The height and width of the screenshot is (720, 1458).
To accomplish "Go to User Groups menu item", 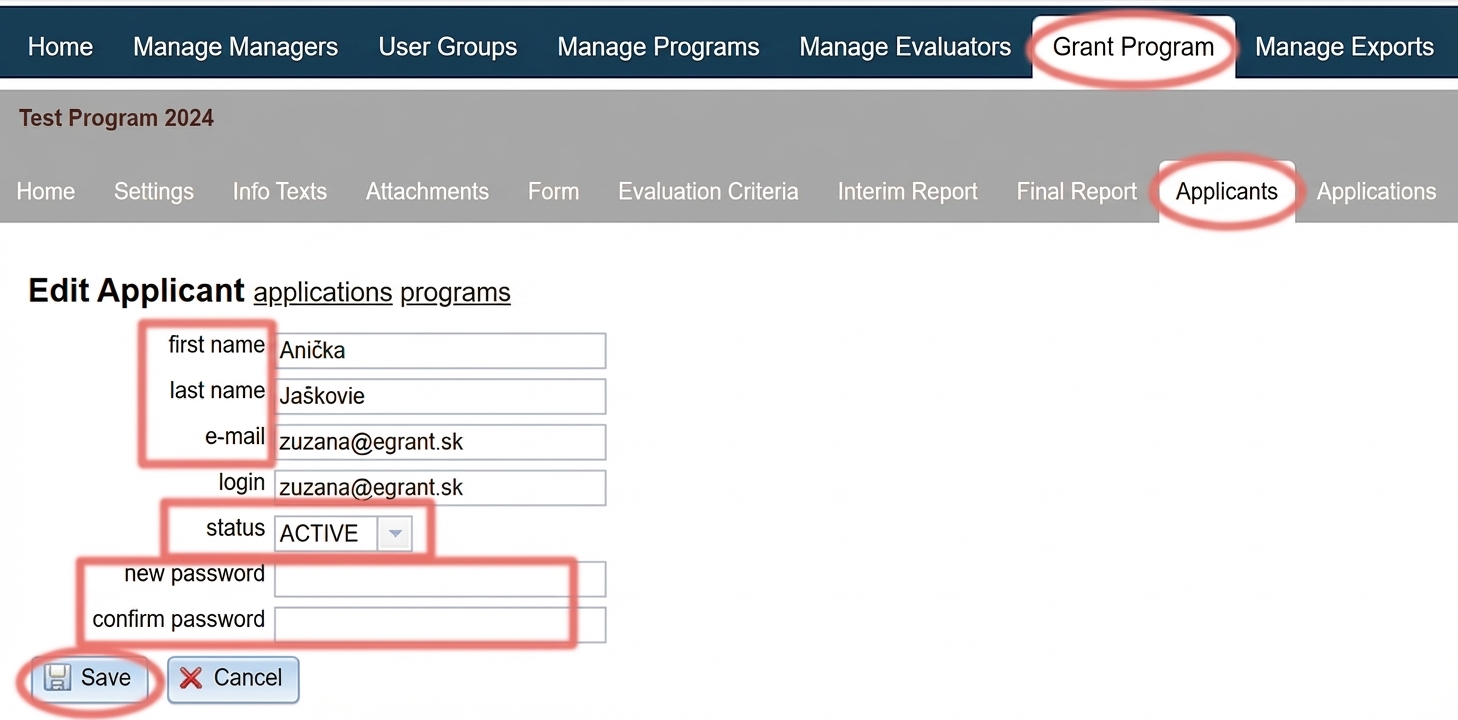I will (x=448, y=47).
